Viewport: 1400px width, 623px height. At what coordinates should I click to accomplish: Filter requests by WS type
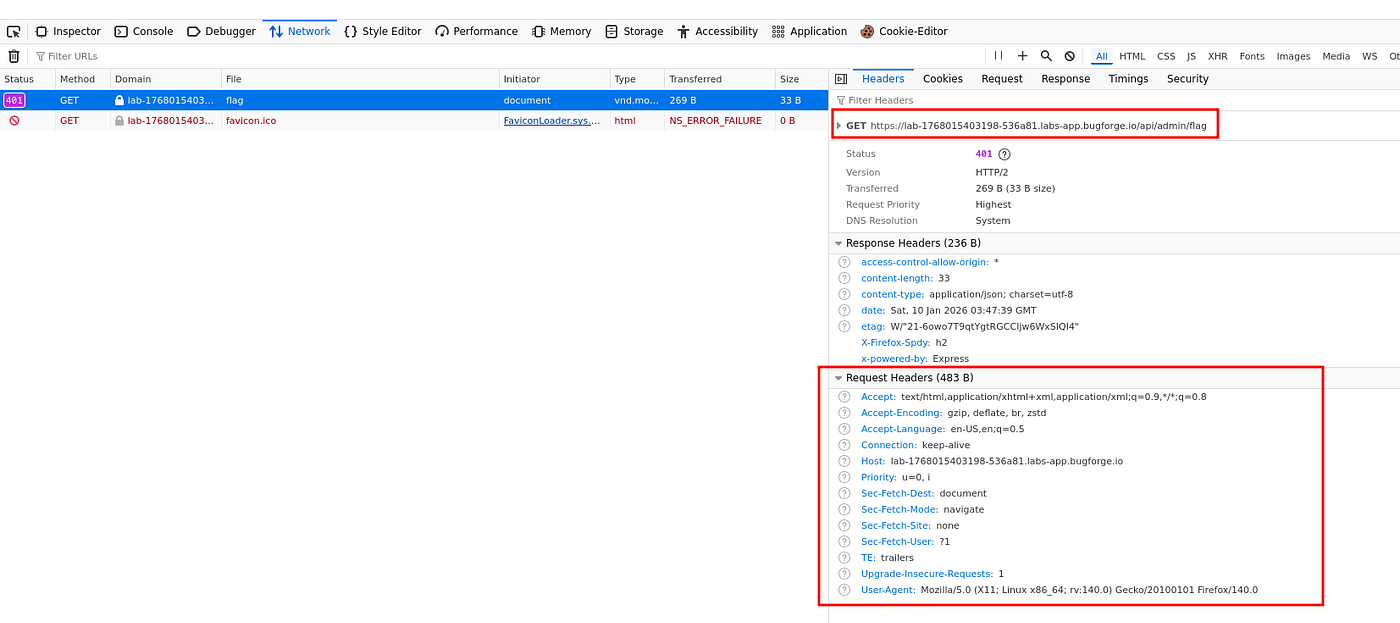[1369, 56]
